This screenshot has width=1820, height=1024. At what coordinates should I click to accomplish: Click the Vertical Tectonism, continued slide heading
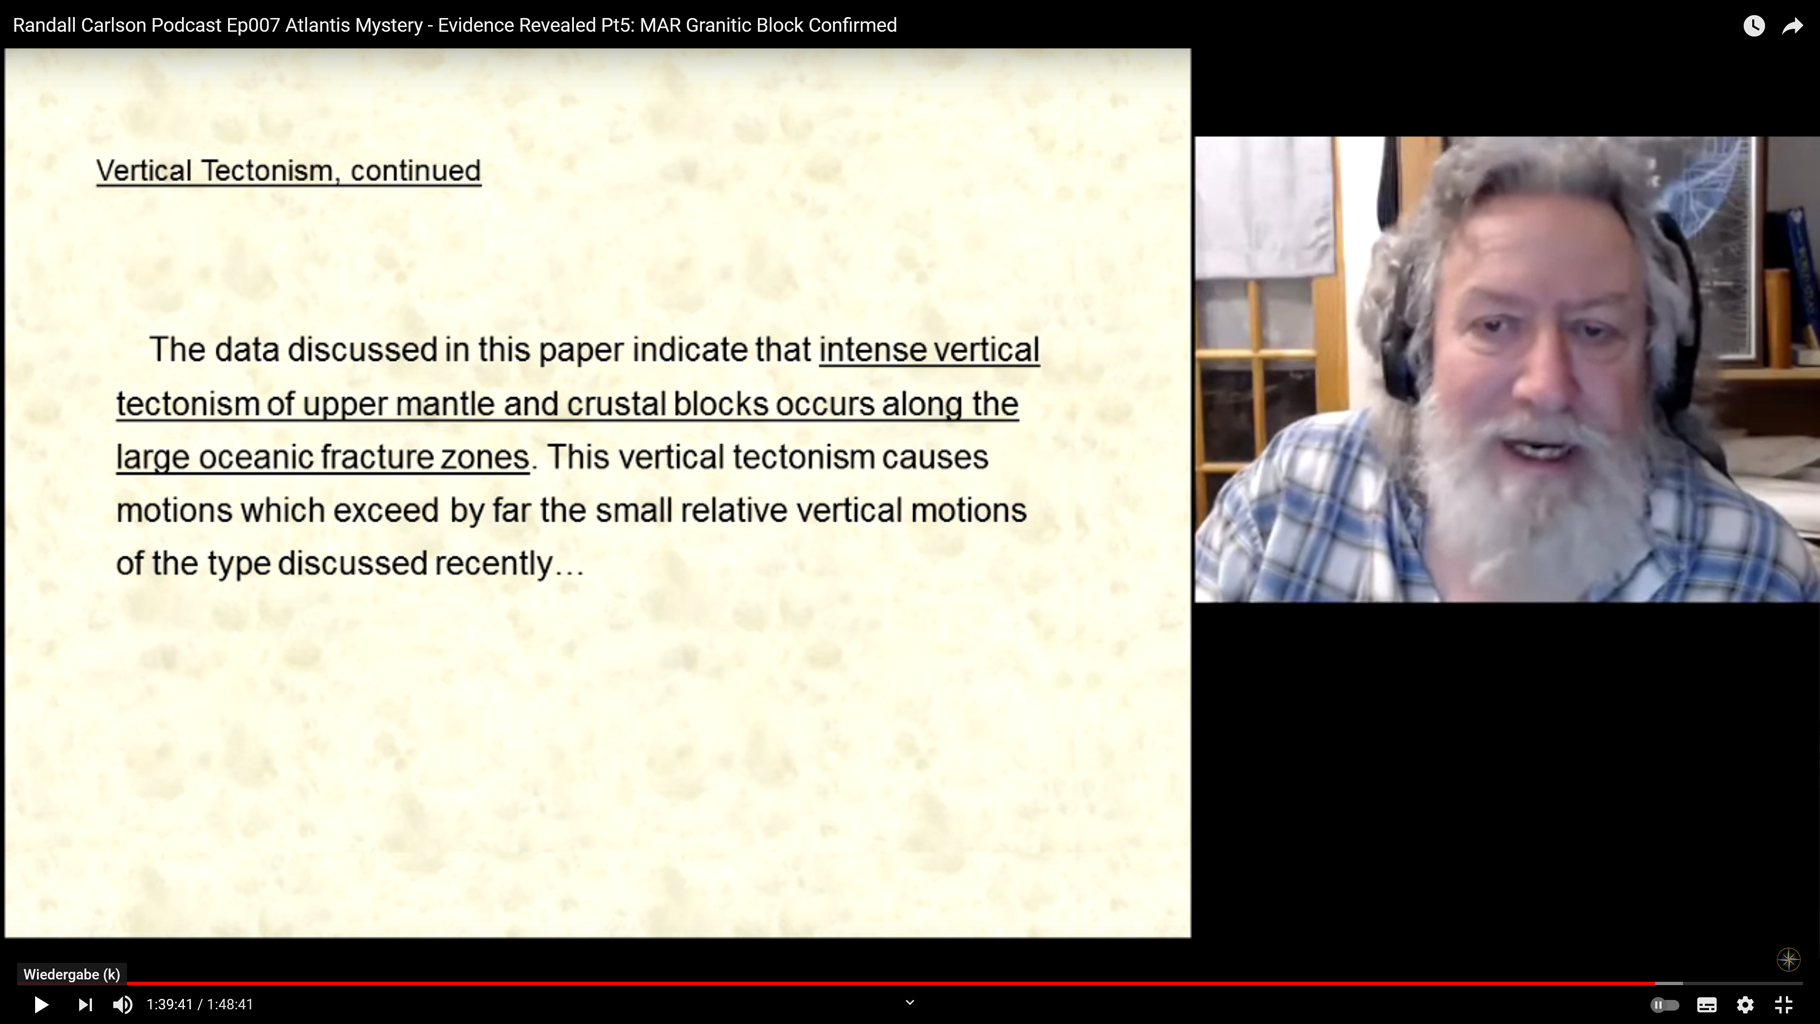(x=288, y=171)
